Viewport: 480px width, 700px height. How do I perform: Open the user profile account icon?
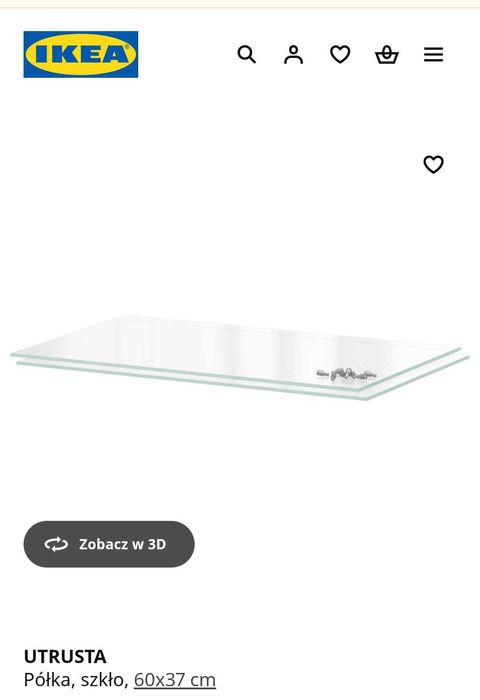pos(293,54)
